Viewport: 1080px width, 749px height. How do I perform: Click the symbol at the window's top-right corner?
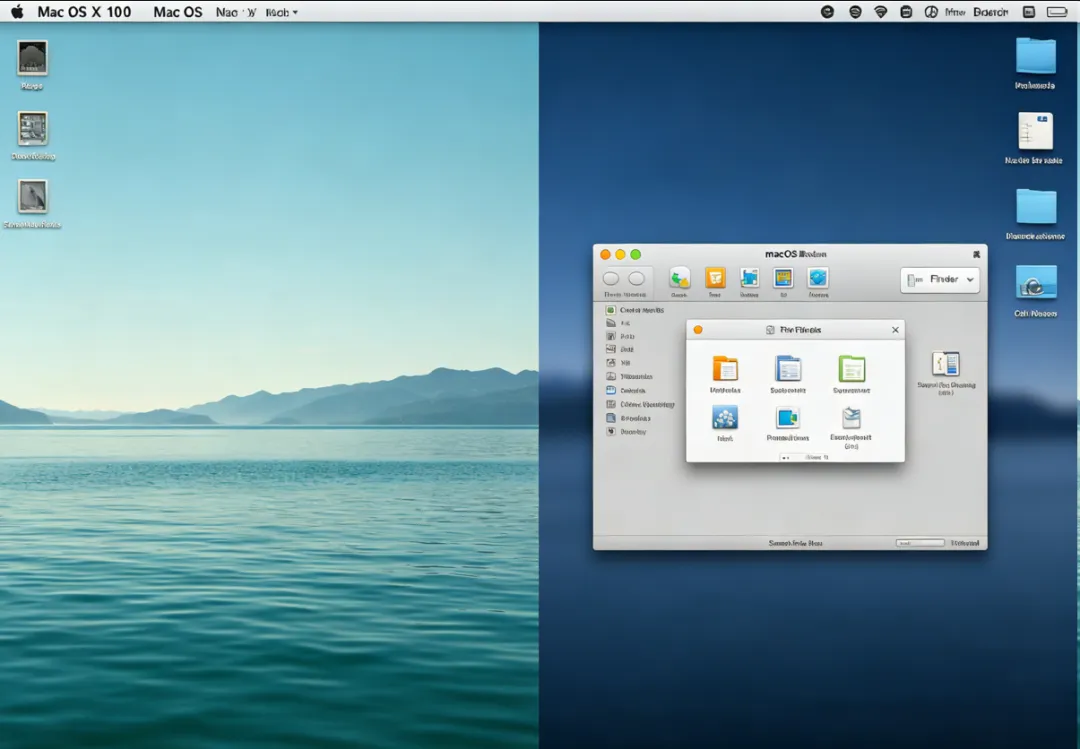(x=976, y=254)
